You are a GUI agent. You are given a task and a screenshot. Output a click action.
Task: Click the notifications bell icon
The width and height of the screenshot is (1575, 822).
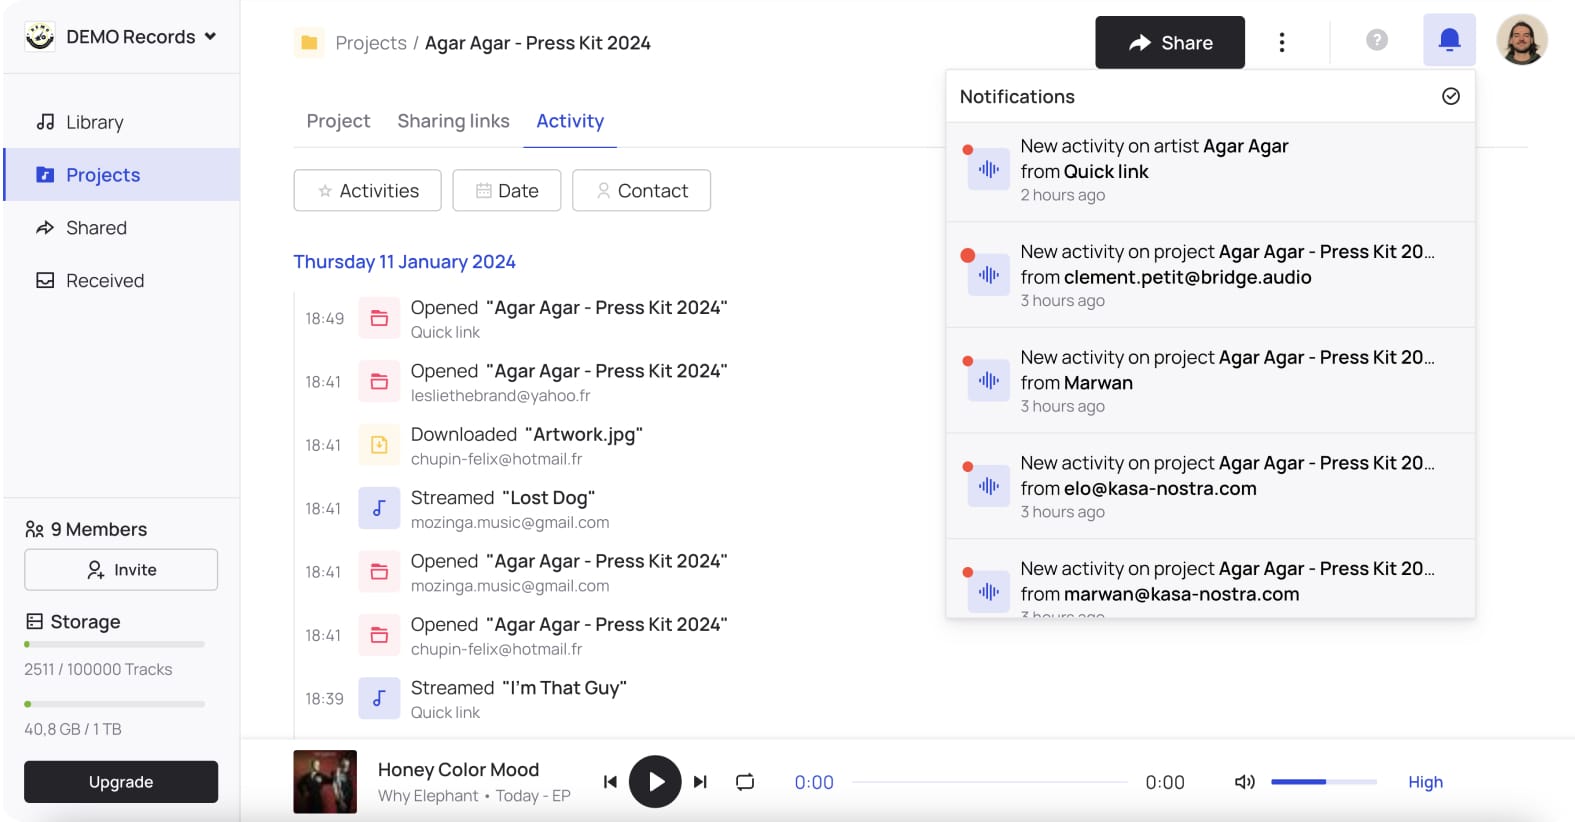click(1449, 40)
